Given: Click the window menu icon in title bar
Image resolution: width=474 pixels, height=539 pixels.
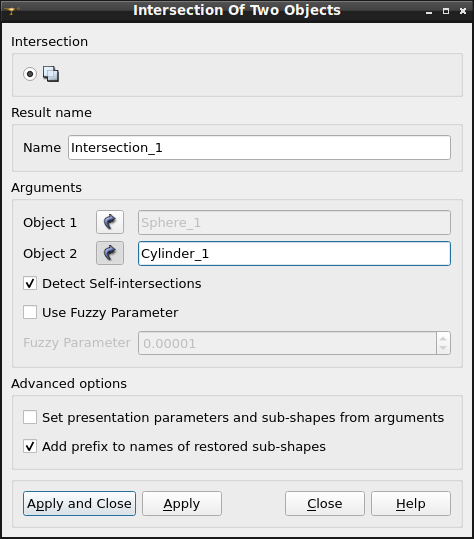Looking at the screenshot, I should click(11, 10).
